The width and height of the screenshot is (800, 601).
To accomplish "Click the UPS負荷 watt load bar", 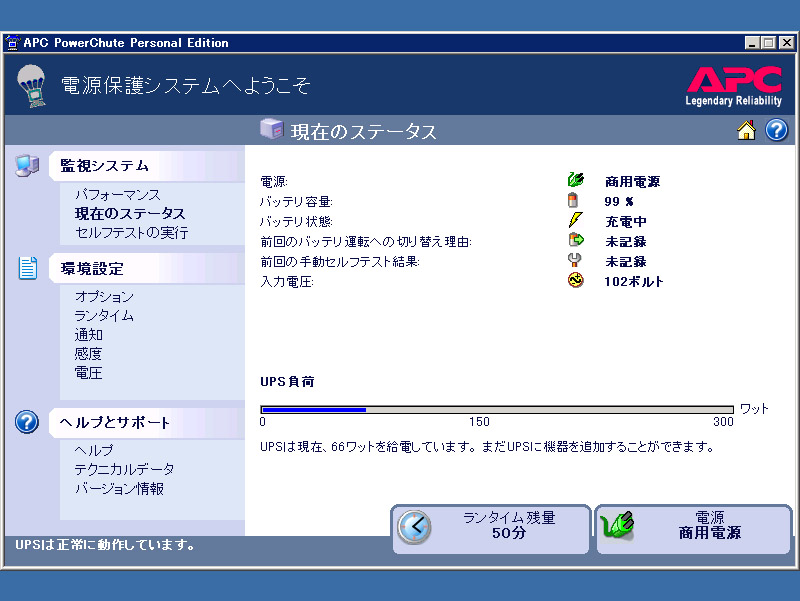I will [496, 409].
